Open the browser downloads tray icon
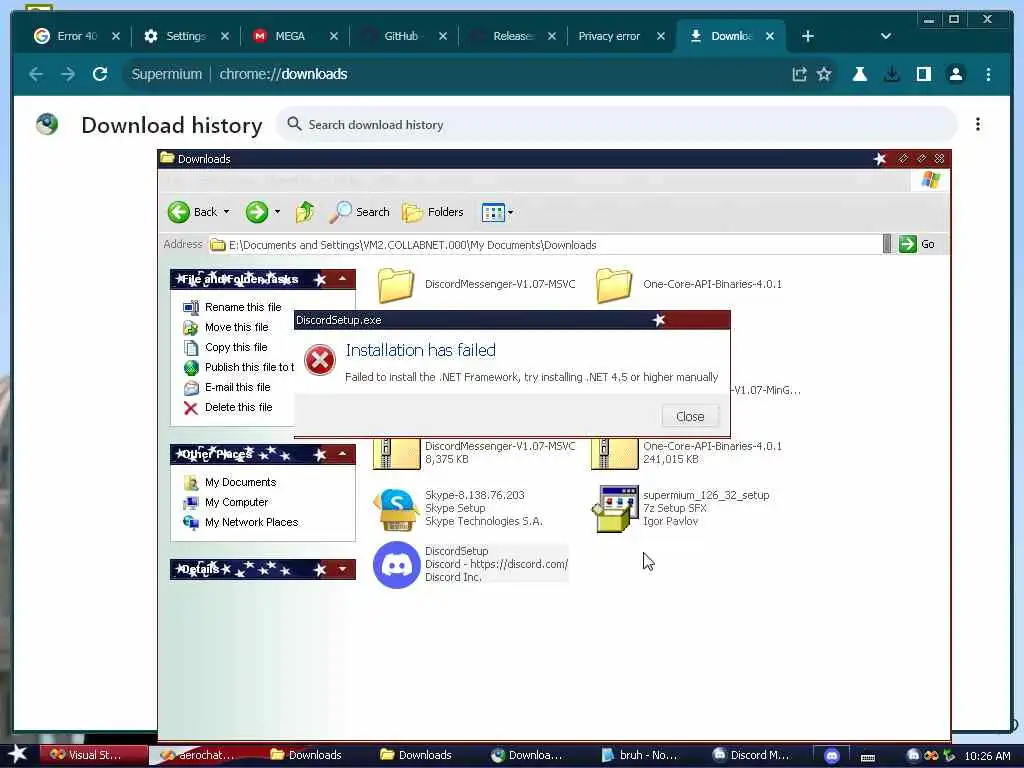Image resolution: width=1024 pixels, height=768 pixels. 891,74
